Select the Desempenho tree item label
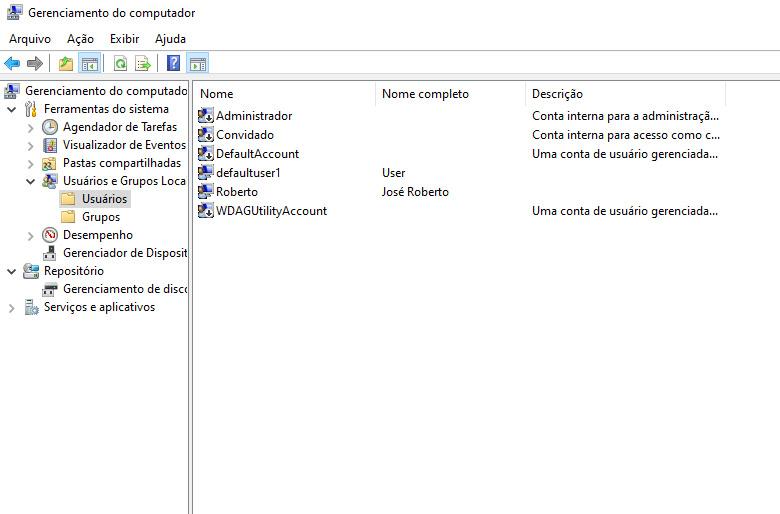The width and height of the screenshot is (780, 514). 98,235
